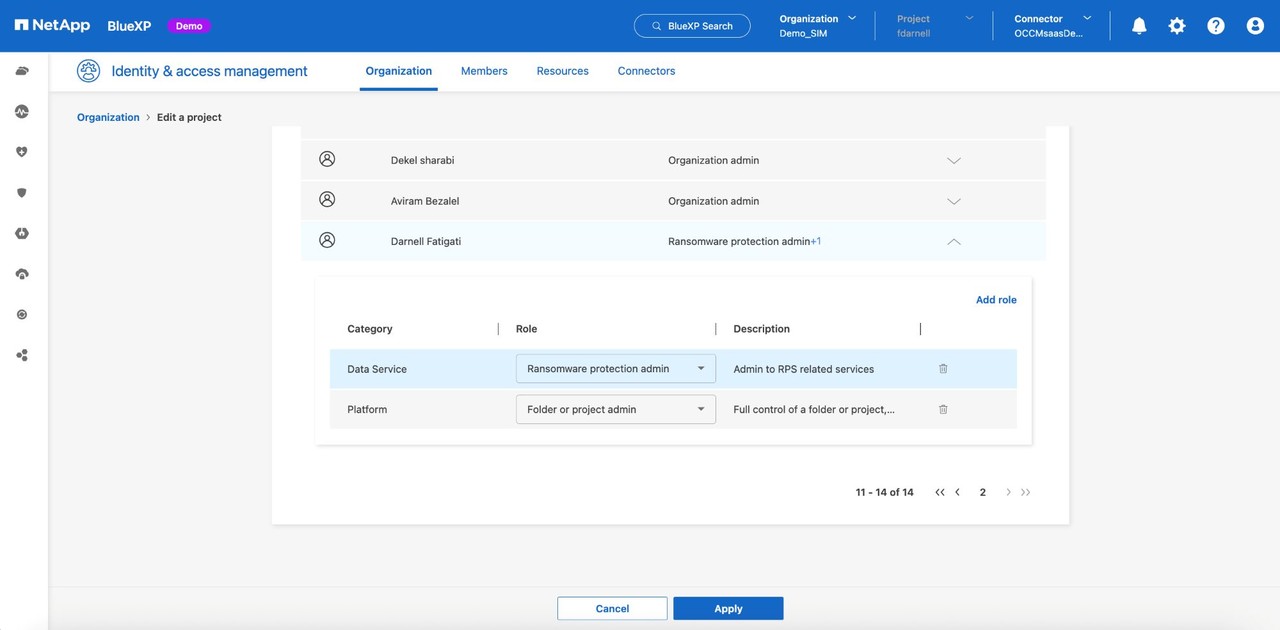Open the Ransomware protection admin role dropdown
Image resolution: width=1280 pixels, height=630 pixels.
tap(615, 369)
